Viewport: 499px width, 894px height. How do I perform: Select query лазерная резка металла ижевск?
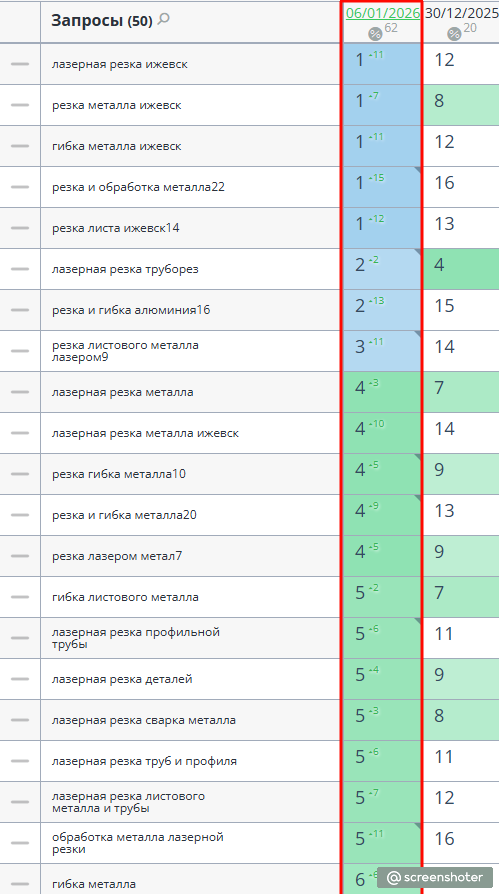point(145,433)
